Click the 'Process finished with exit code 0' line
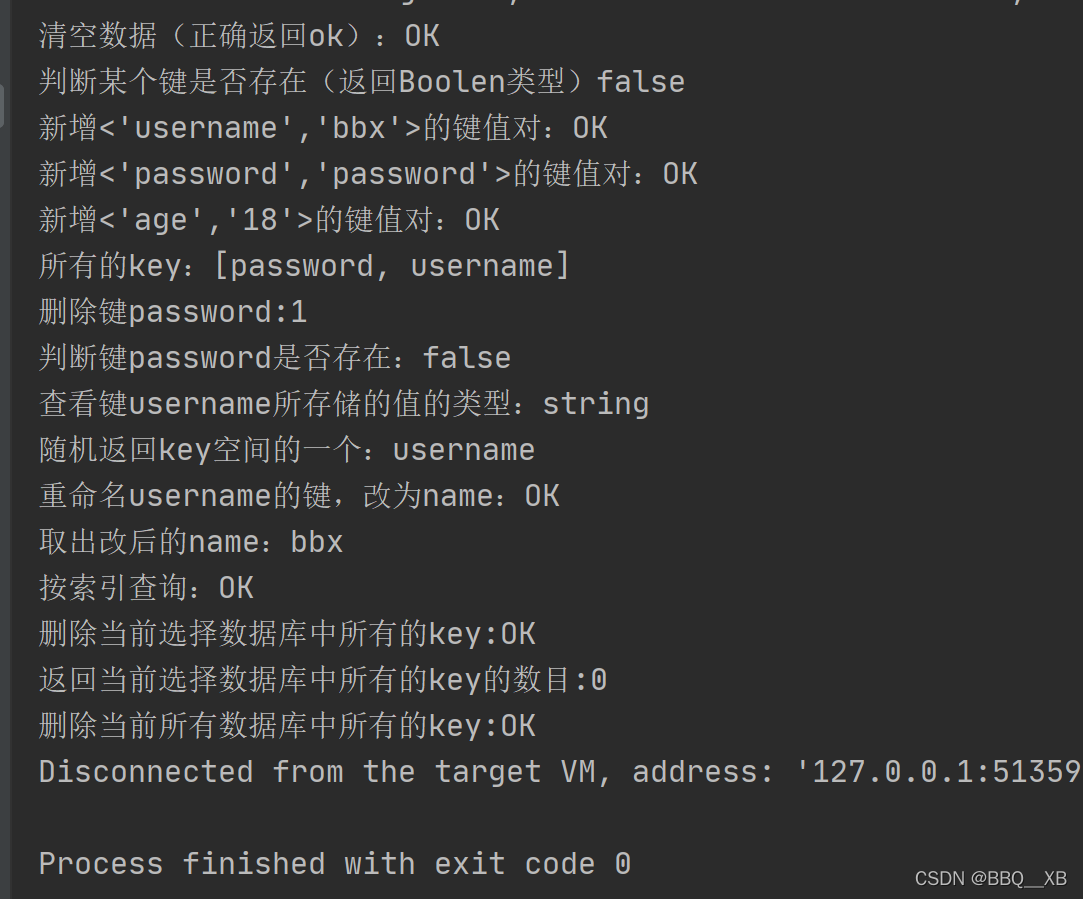Screen dimensions: 1083x899 pyautogui.click(x=334, y=864)
